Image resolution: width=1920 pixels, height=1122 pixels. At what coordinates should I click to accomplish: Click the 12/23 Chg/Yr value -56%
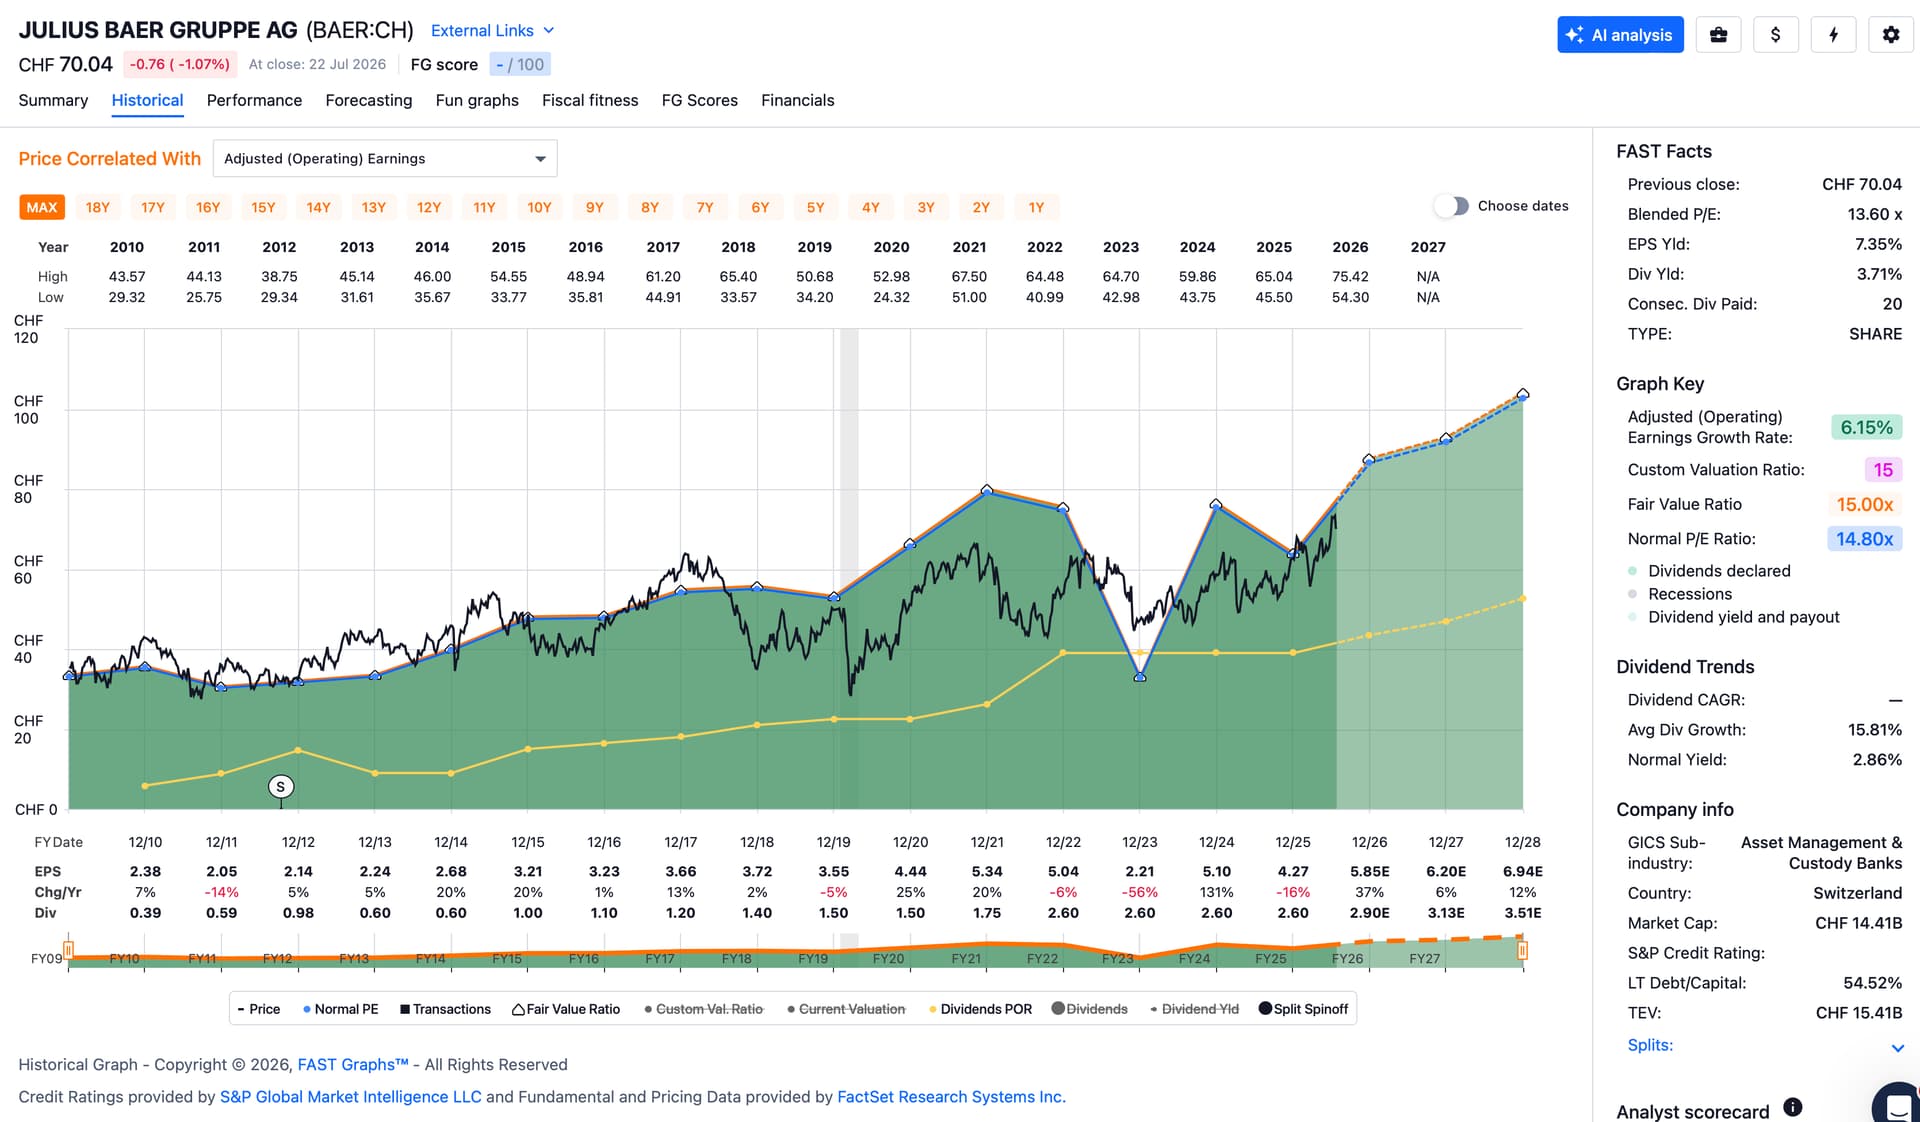coord(1139,892)
